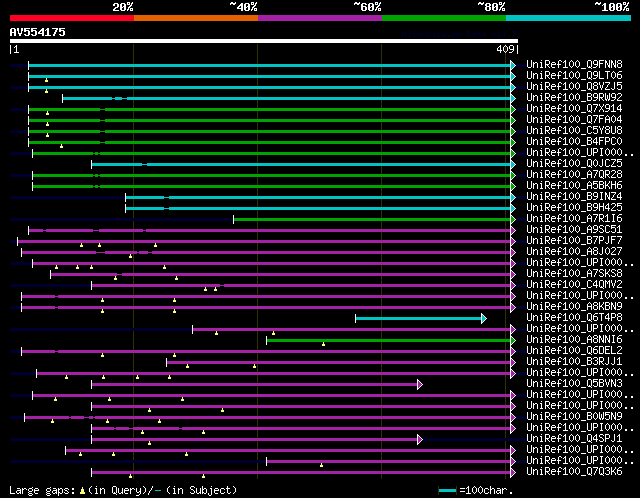
Task: Click the cyan ~100% legend segment
Action: (568, 17)
